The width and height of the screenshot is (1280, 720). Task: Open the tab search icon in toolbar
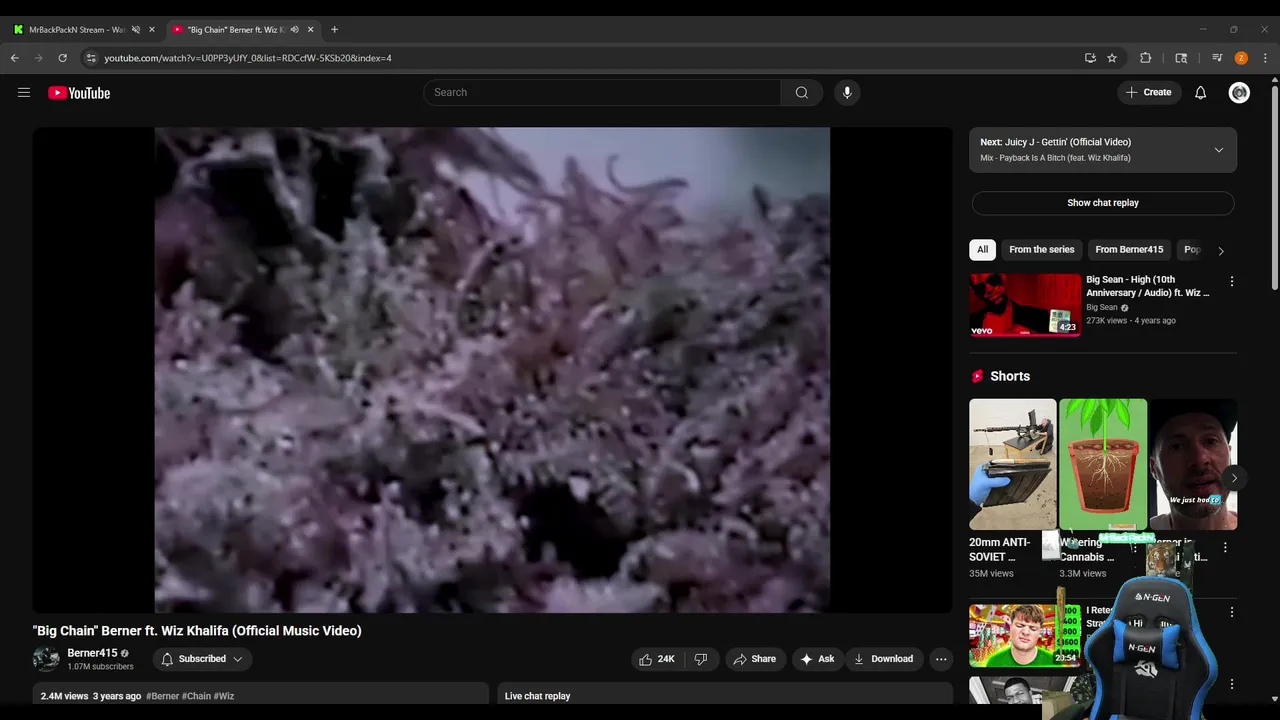click(x=1181, y=58)
